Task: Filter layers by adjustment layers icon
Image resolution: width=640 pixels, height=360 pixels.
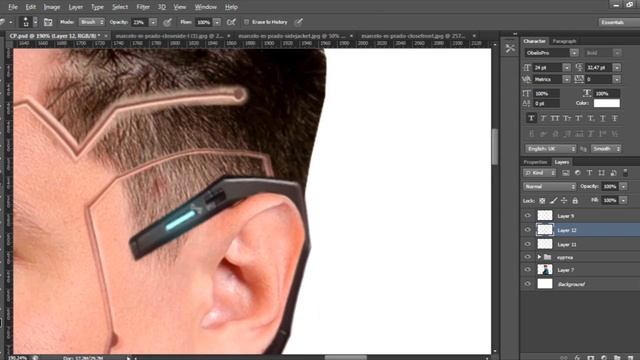Action: coord(578,173)
